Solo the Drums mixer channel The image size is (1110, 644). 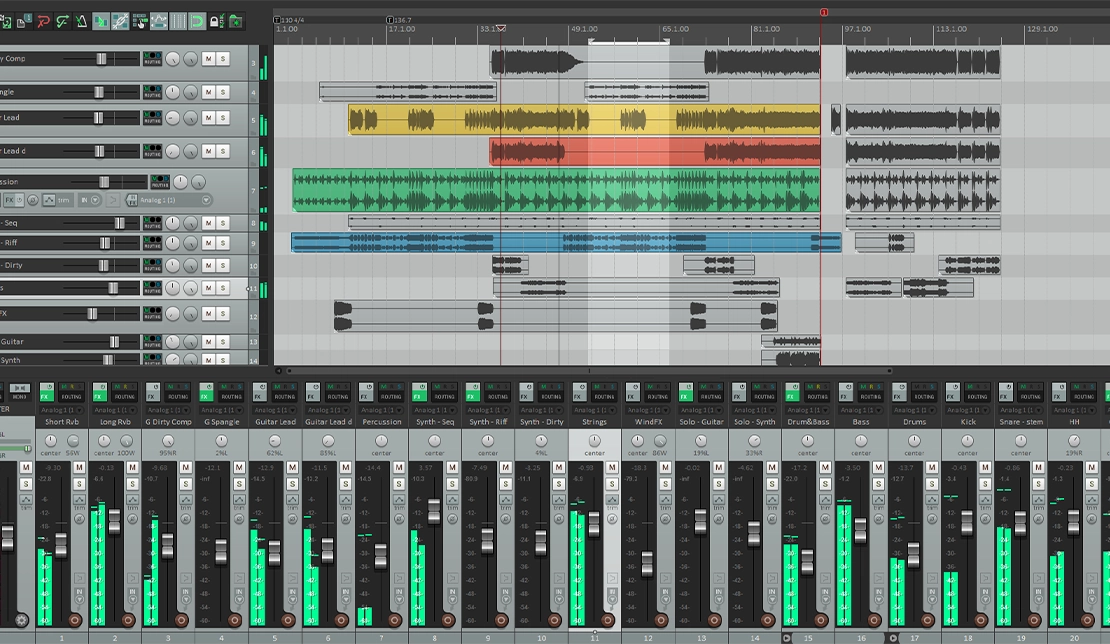tap(931, 484)
